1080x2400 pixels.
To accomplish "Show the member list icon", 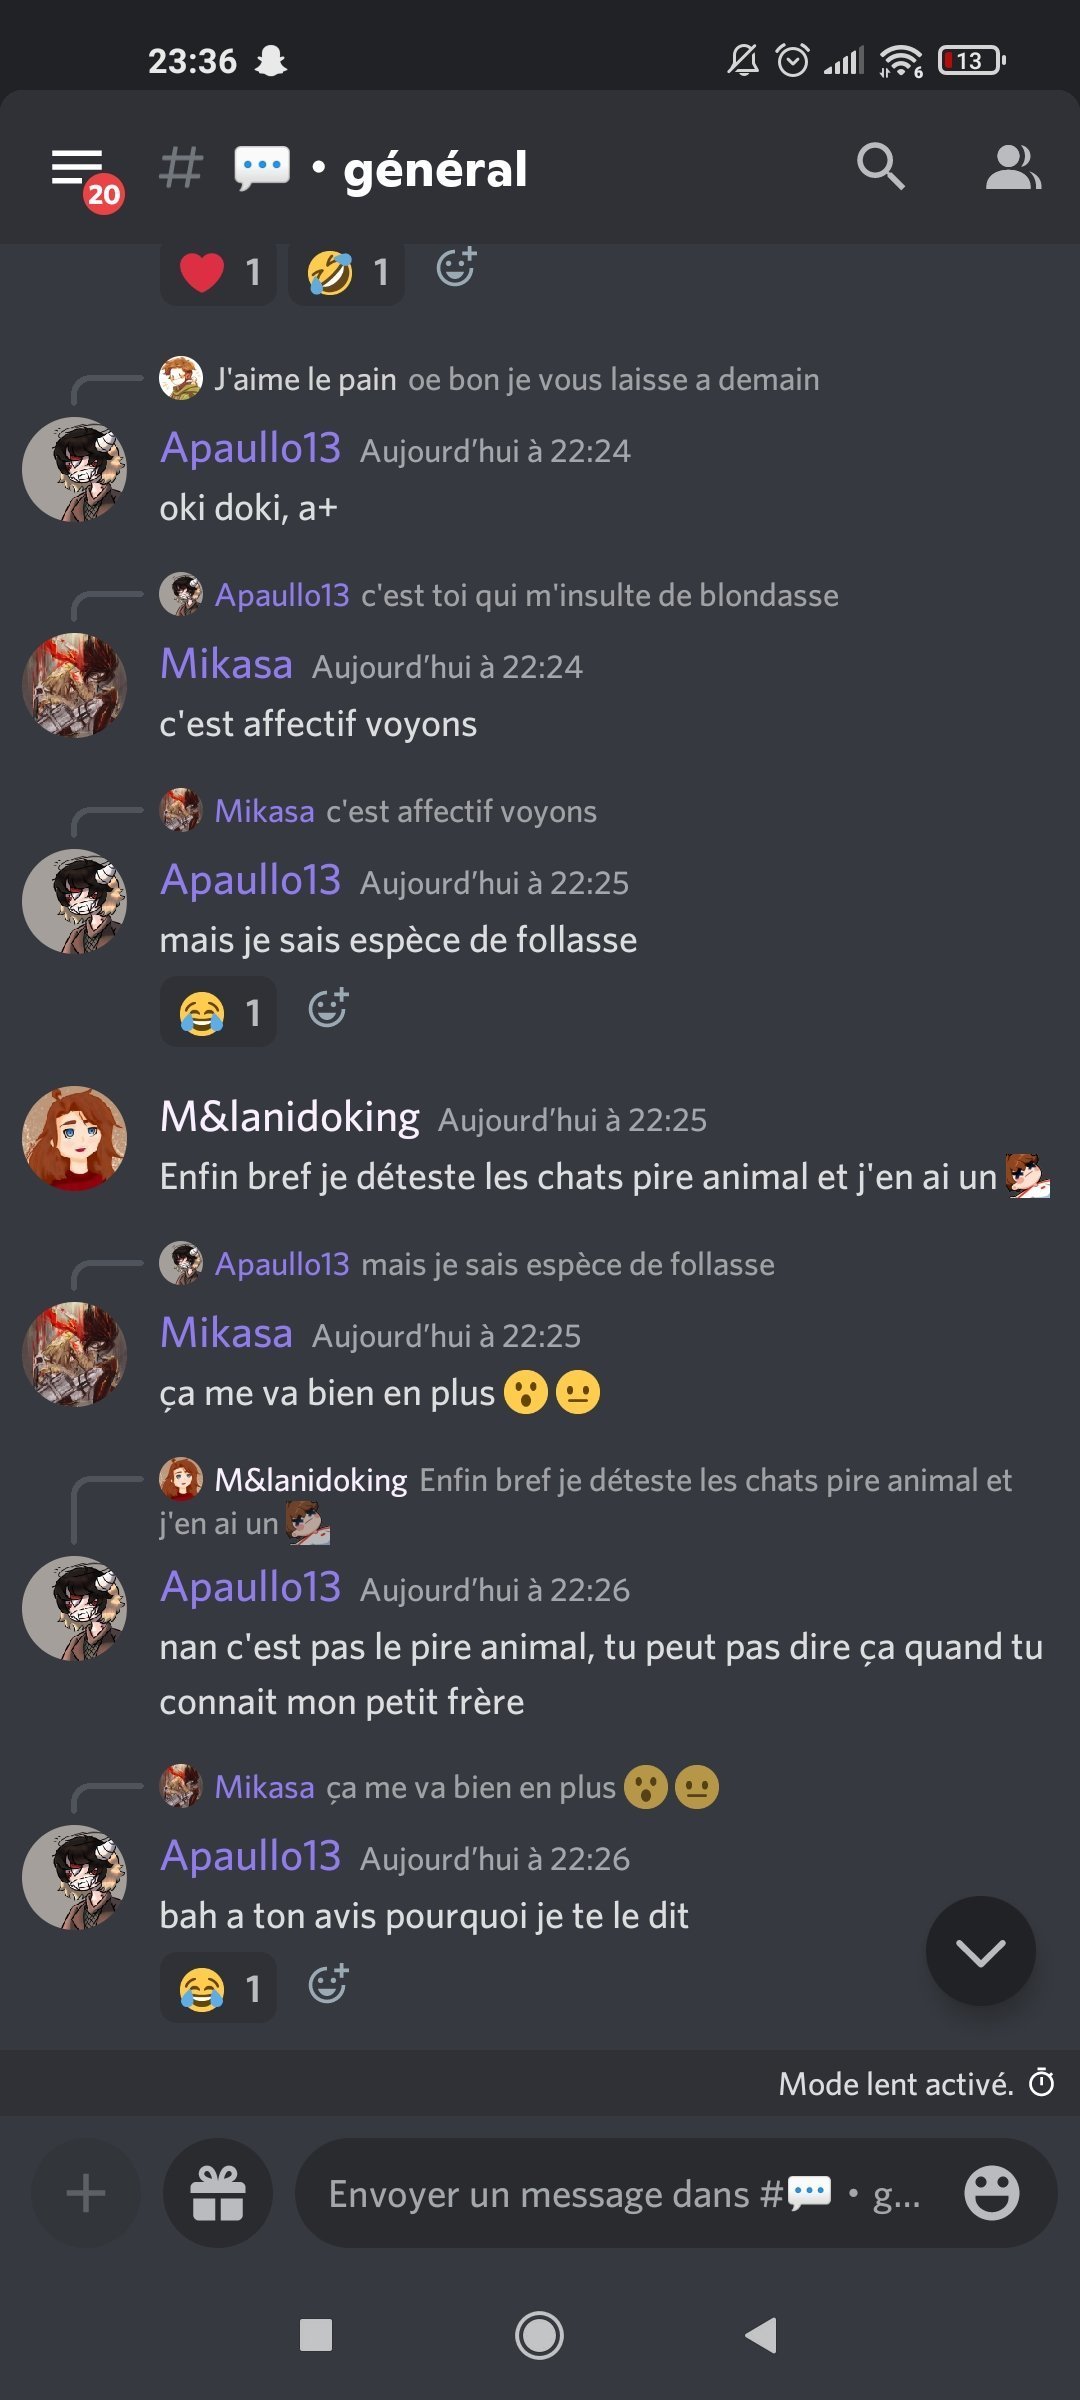I will pyautogui.click(x=1012, y=167).
